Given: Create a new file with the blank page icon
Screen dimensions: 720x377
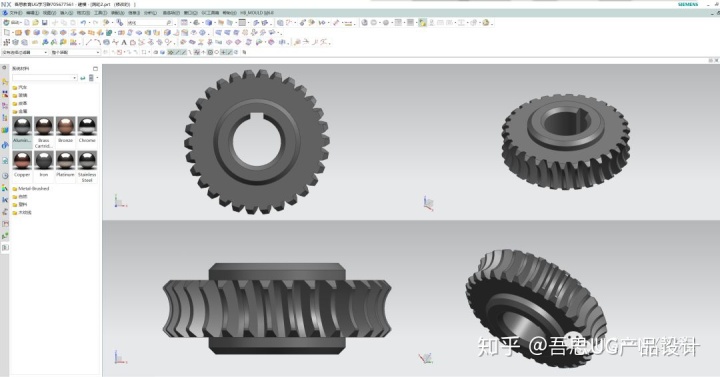Looking at the screenshot, I should [27, 23].
